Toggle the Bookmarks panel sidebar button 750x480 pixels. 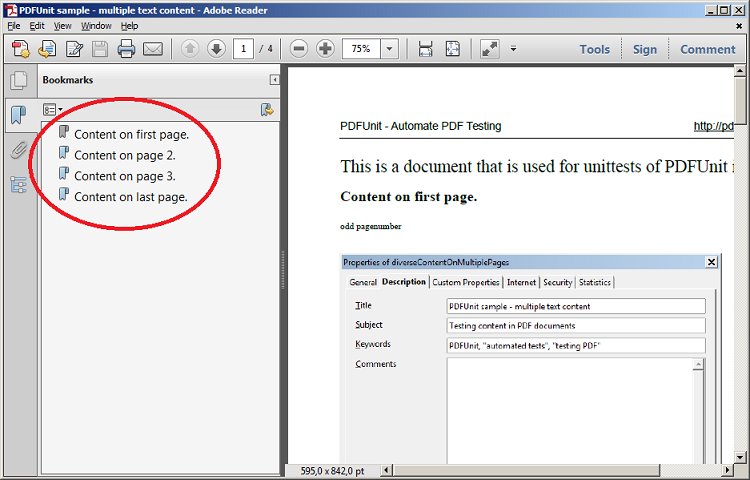pos(18,115)
